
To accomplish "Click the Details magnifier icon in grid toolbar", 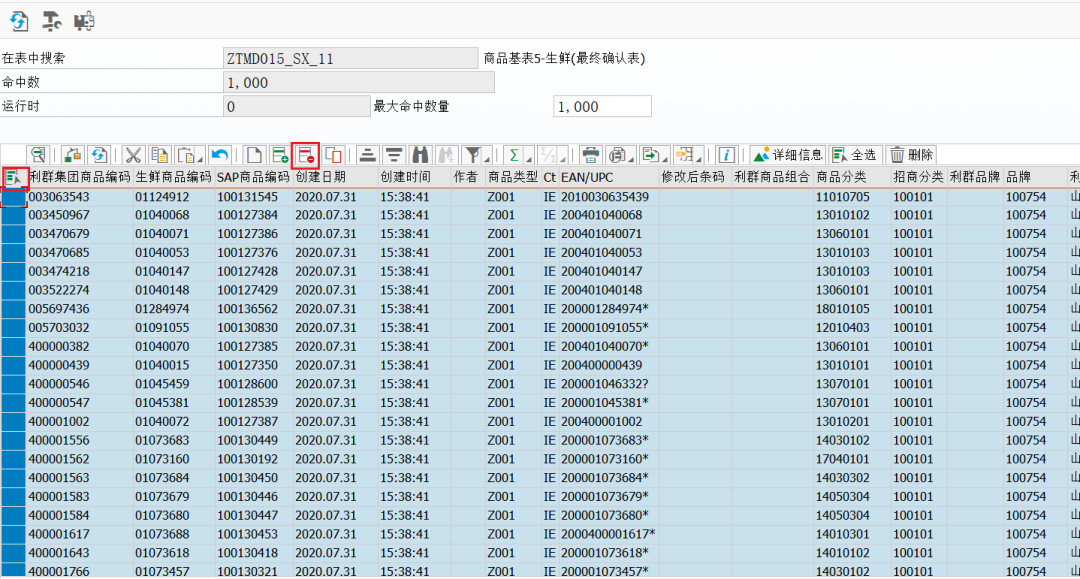I will (x=39, y=155).
